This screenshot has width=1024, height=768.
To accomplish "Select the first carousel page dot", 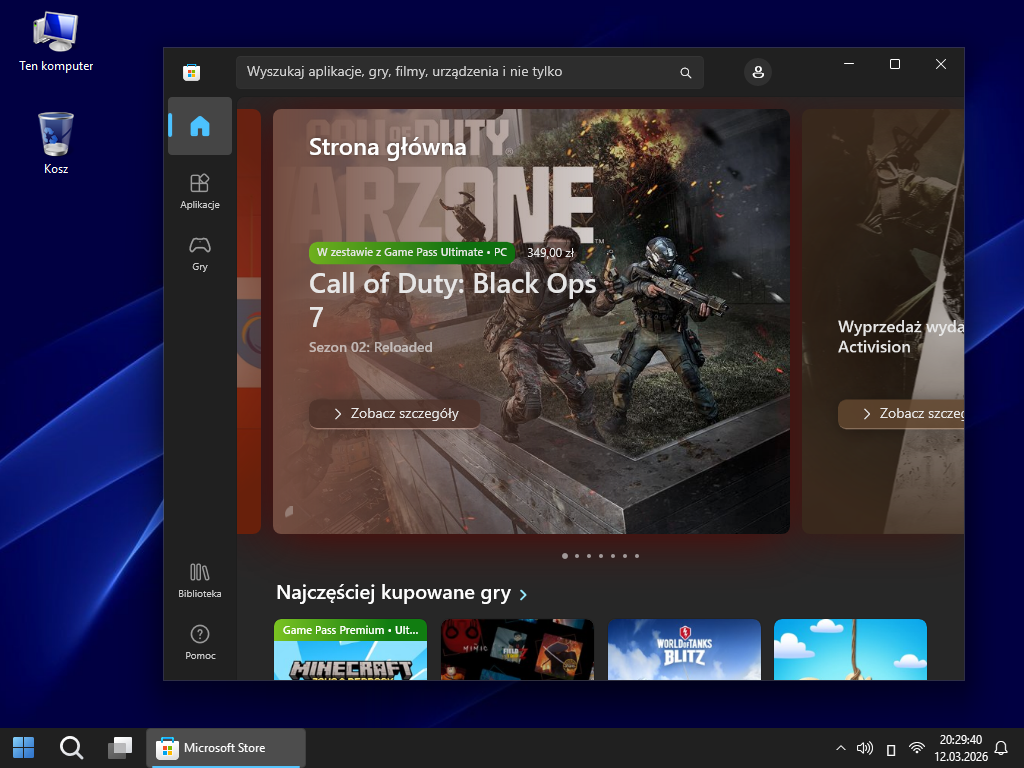I will 564,556.
